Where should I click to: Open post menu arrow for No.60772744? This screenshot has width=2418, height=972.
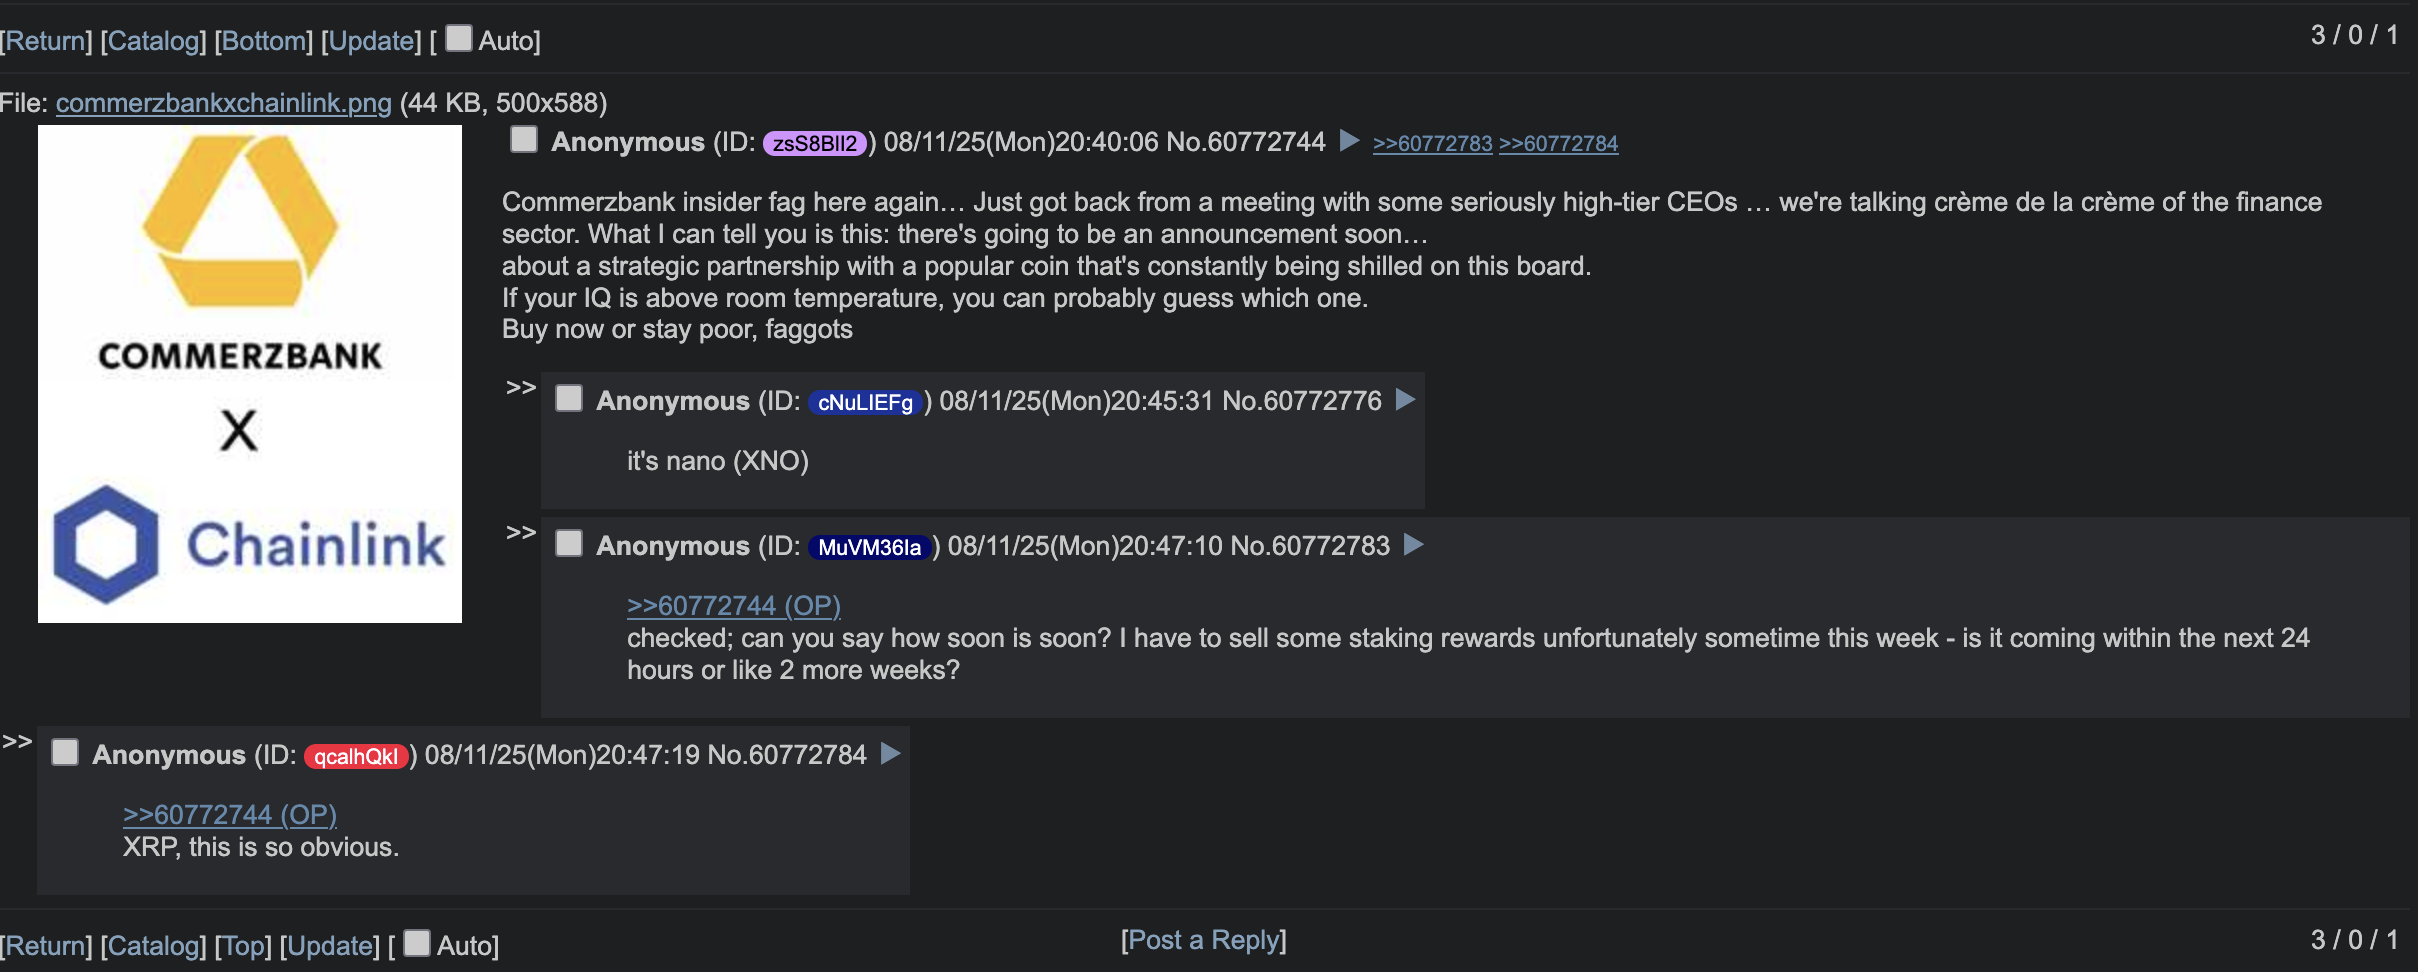[1349, 141]
